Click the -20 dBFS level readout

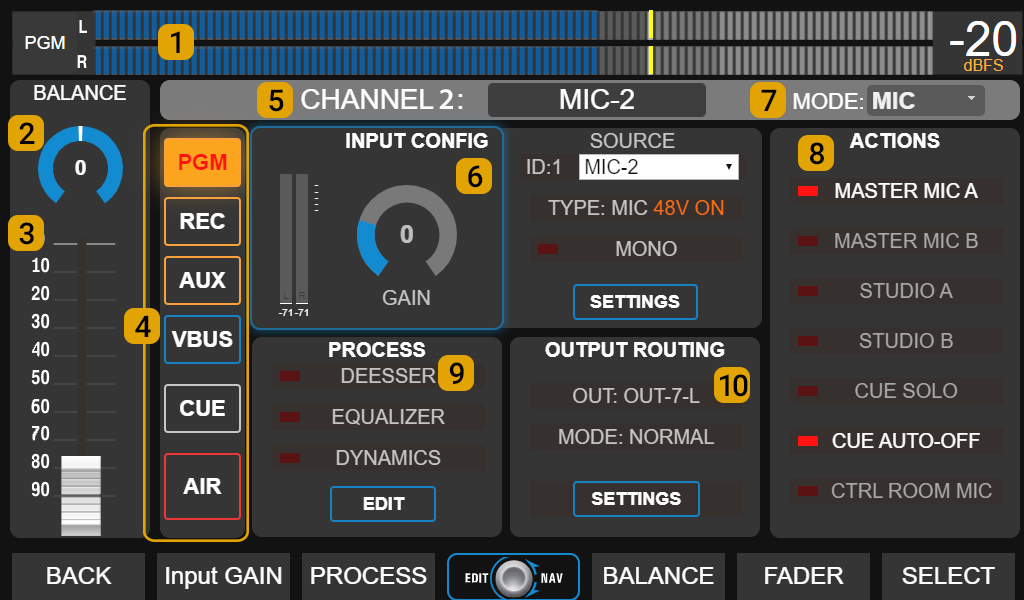(982, 45)
